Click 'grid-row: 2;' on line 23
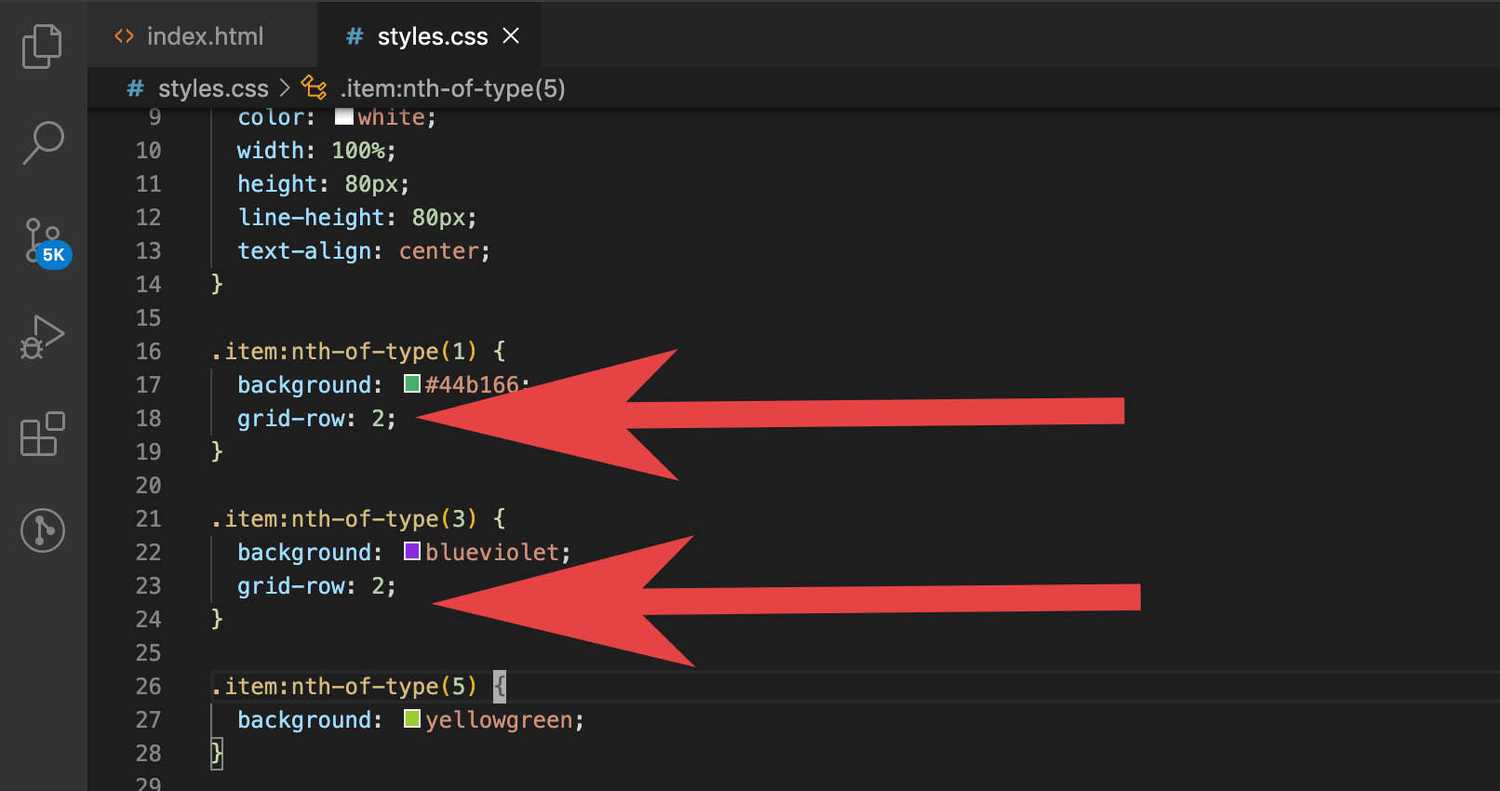Image resolution: width=1500 pixels, height=791 pixels. 317,586
